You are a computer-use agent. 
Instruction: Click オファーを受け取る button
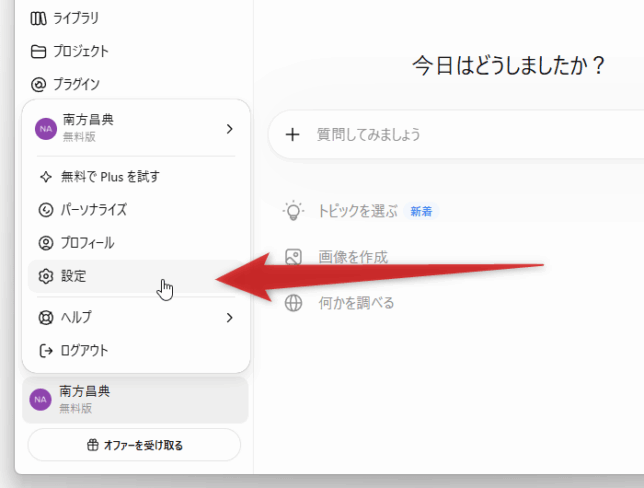coord(134,445)
